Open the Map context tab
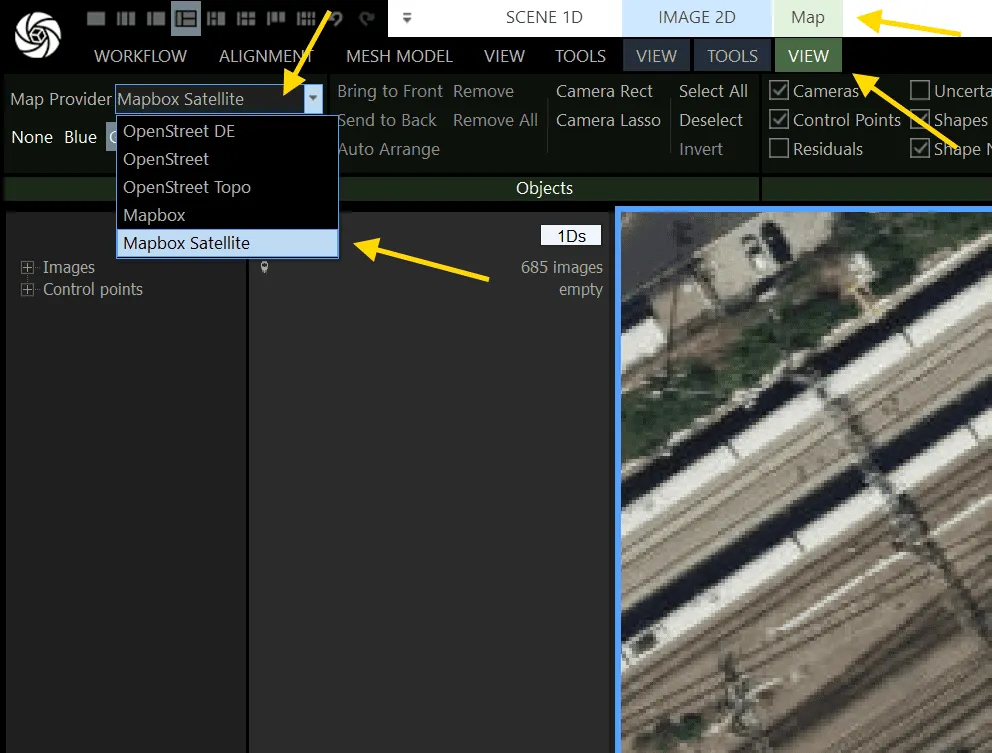Screen dimensions: 992x753 [x=808, y=17]
